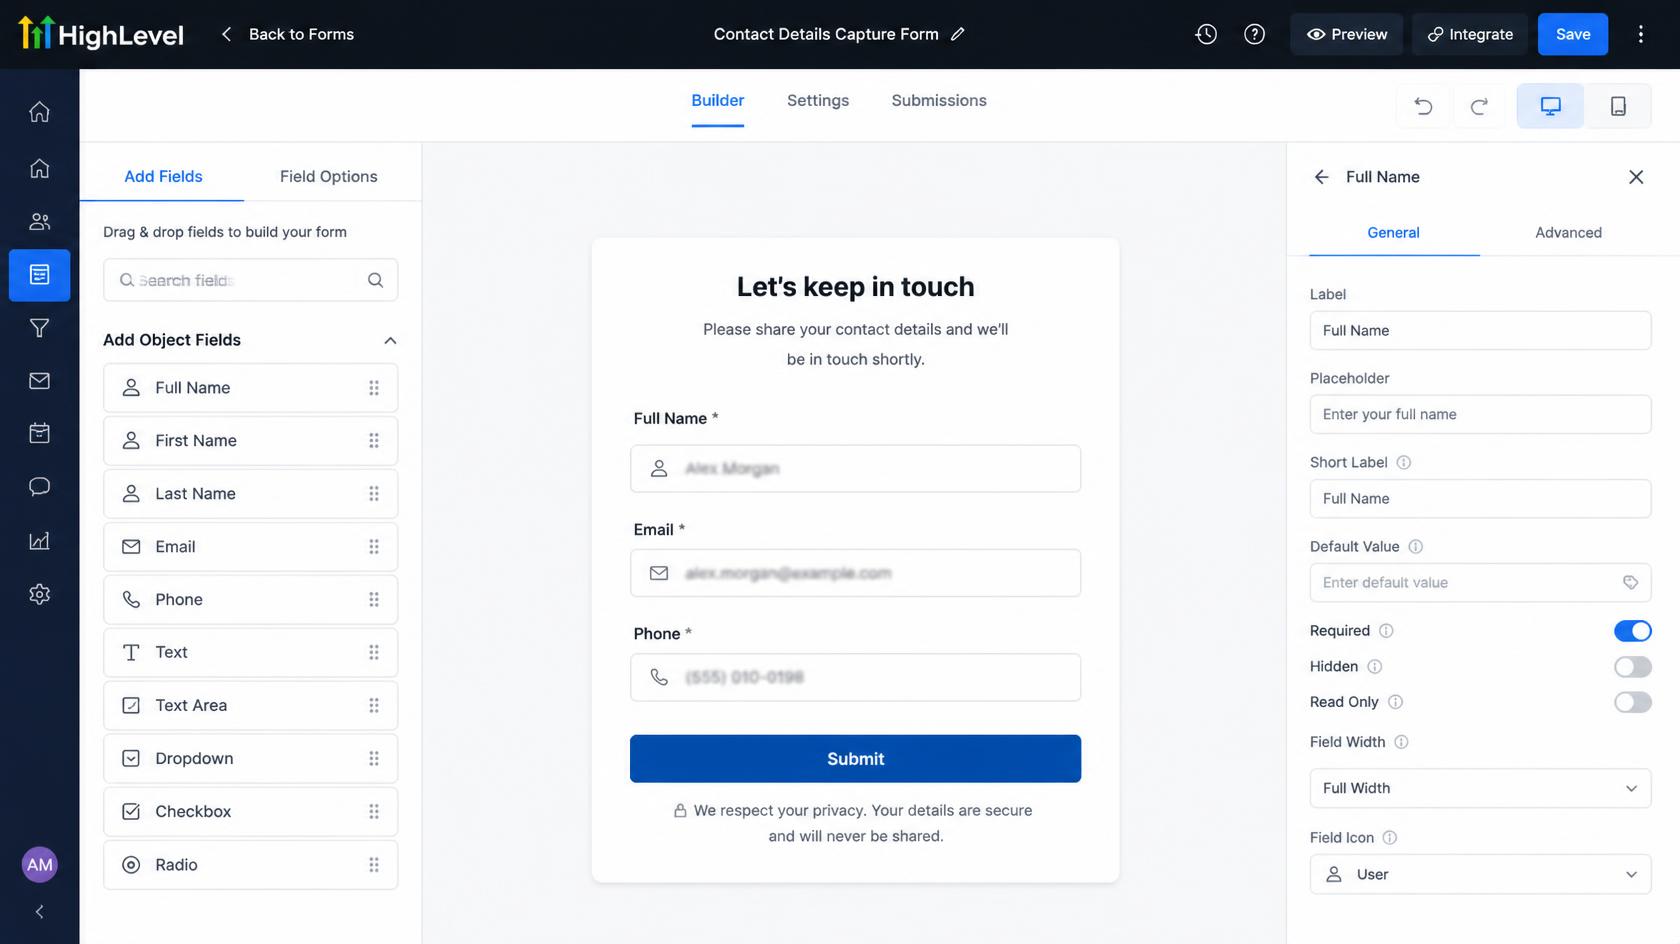The height and width of the screenshot is (944, 1680).
Task: Open the Field Width dropdown
Action: (1480, 788)
